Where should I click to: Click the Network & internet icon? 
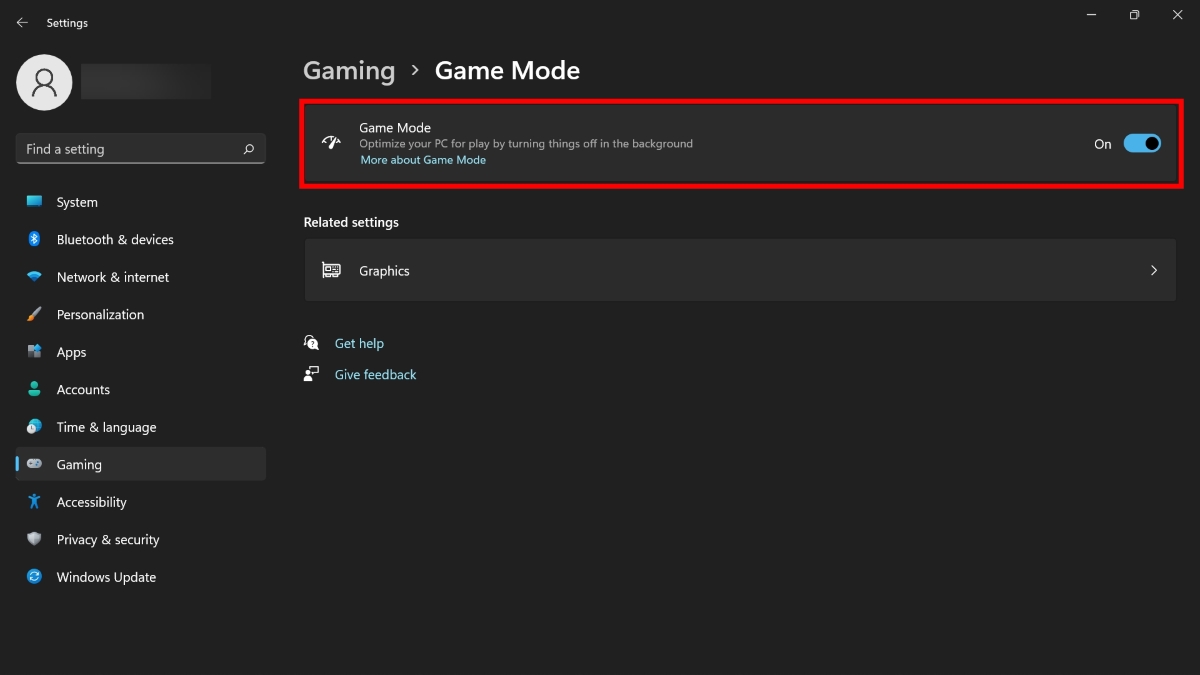point(34,277)
